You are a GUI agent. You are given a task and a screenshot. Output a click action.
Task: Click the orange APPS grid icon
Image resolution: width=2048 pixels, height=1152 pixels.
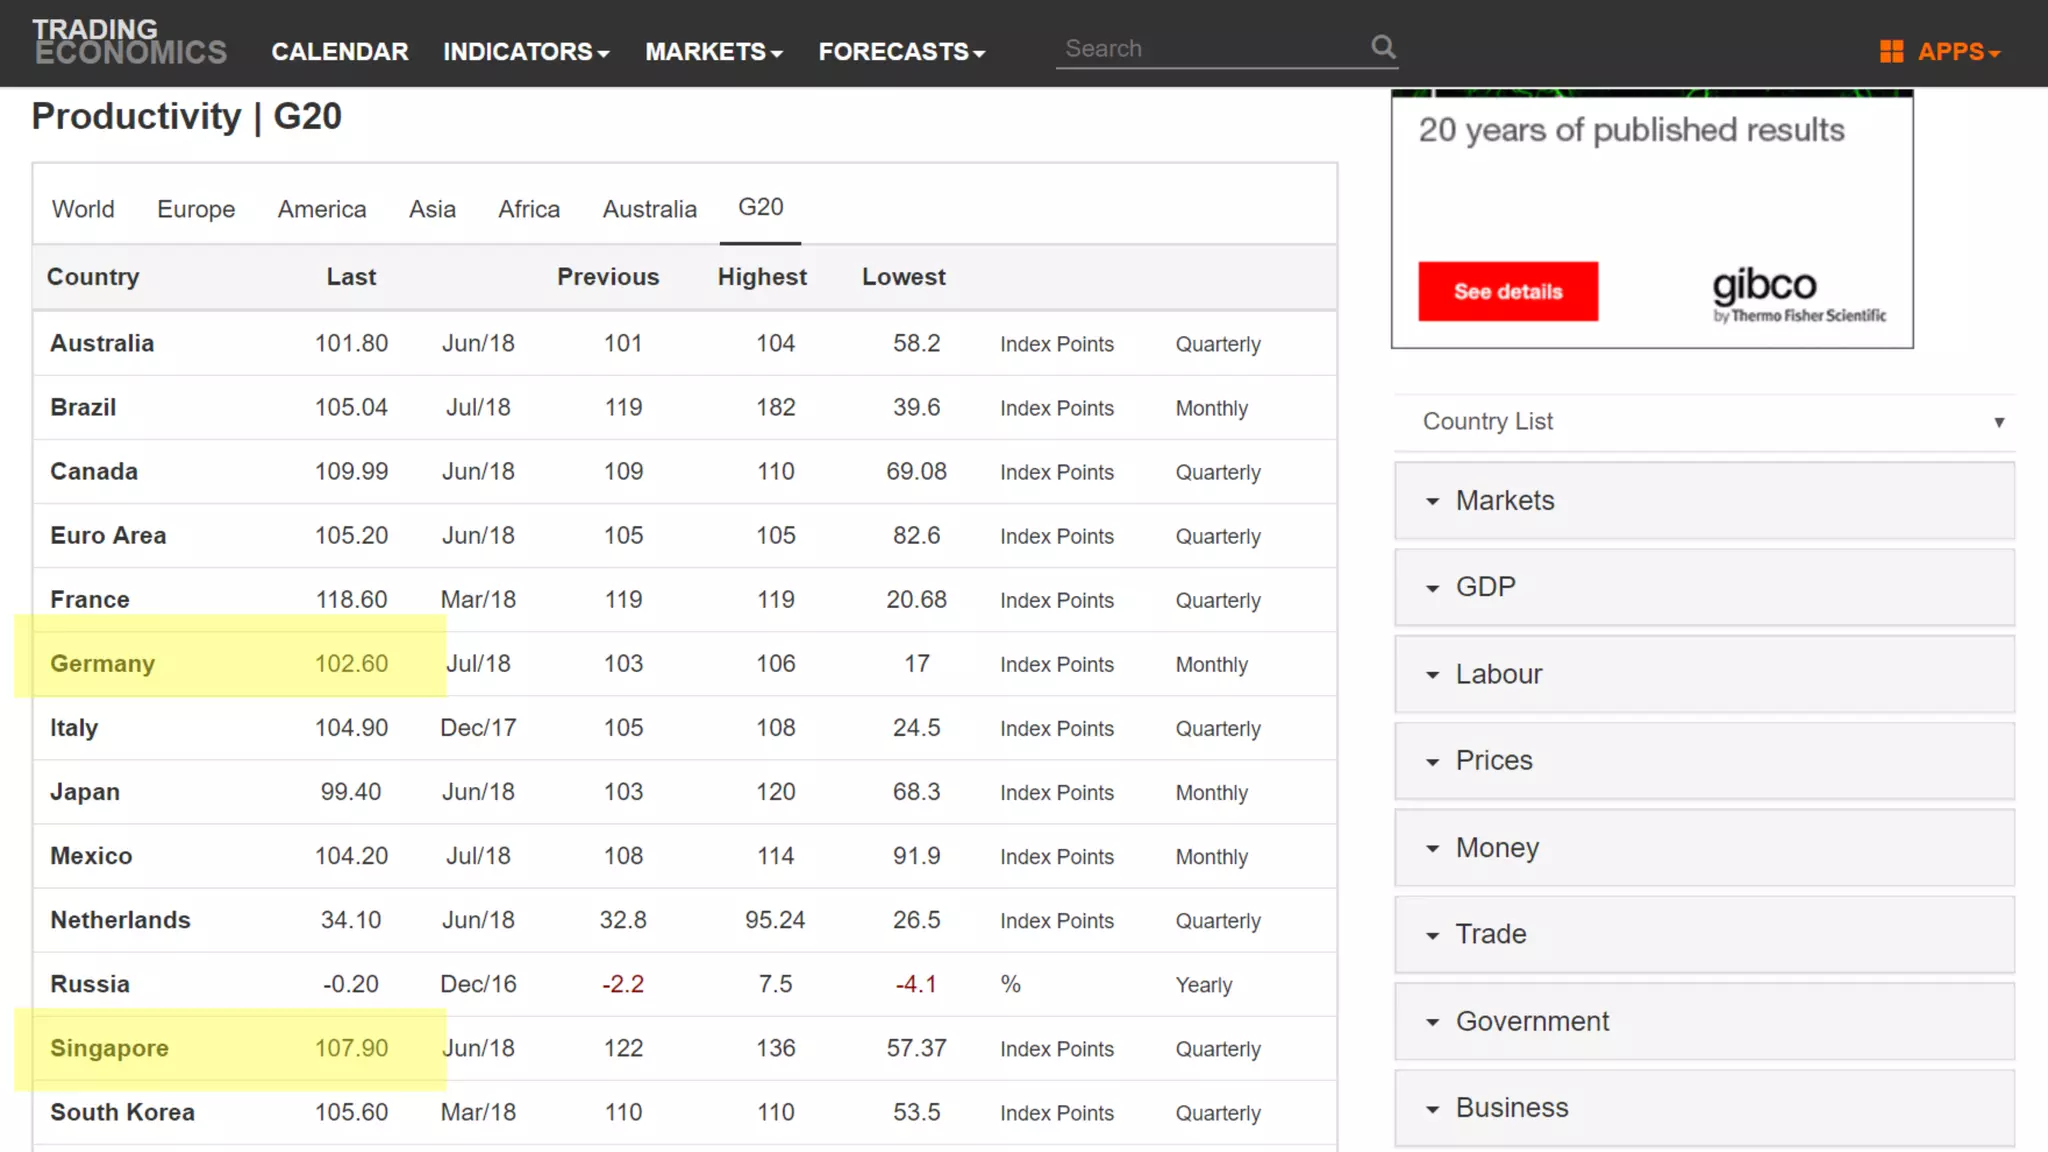pyautogui.click(x=1891, y=51)
